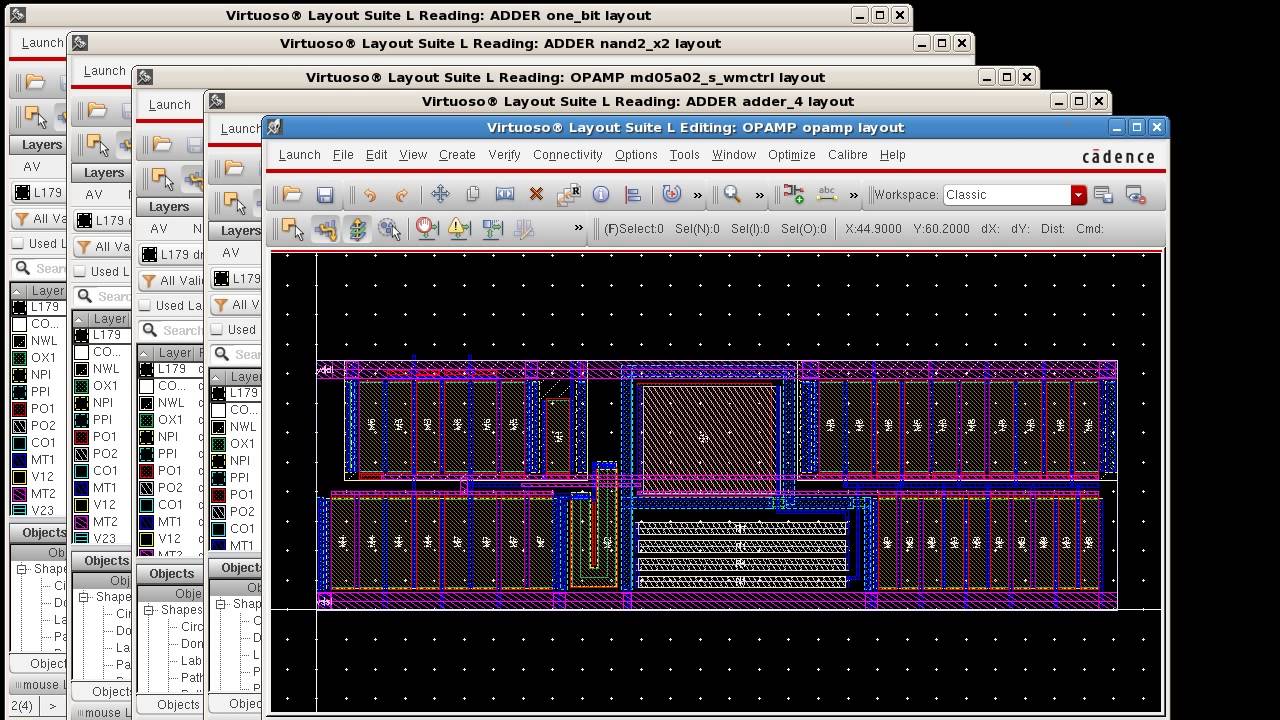Image resolution: width=1280 pixels, height=720 pixels.
Task: Click MT2 purple layer swatch in one_bit window
Action: 19,494
